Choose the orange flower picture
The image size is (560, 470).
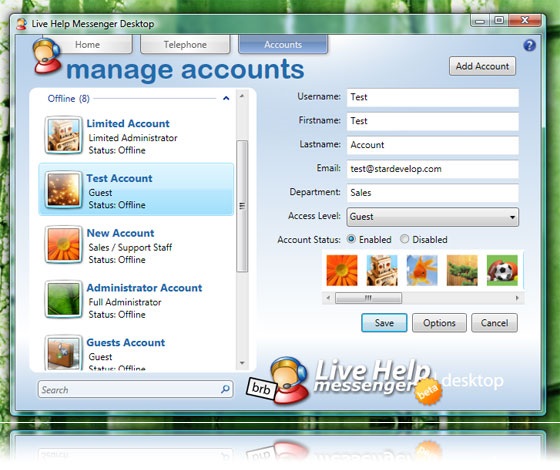point(342,270)
